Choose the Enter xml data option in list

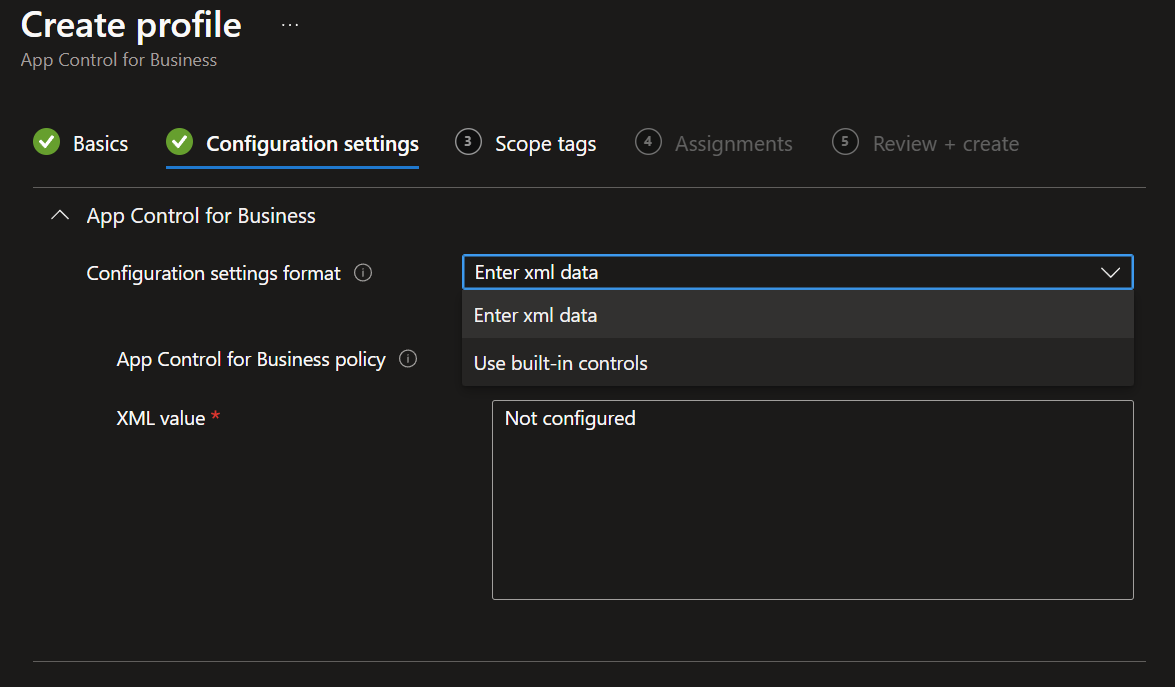797,315
